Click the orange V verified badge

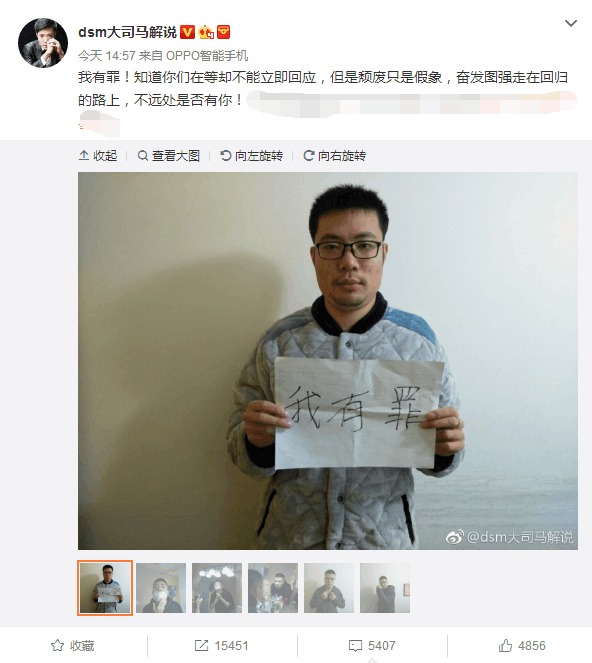(x=187, y=32)
